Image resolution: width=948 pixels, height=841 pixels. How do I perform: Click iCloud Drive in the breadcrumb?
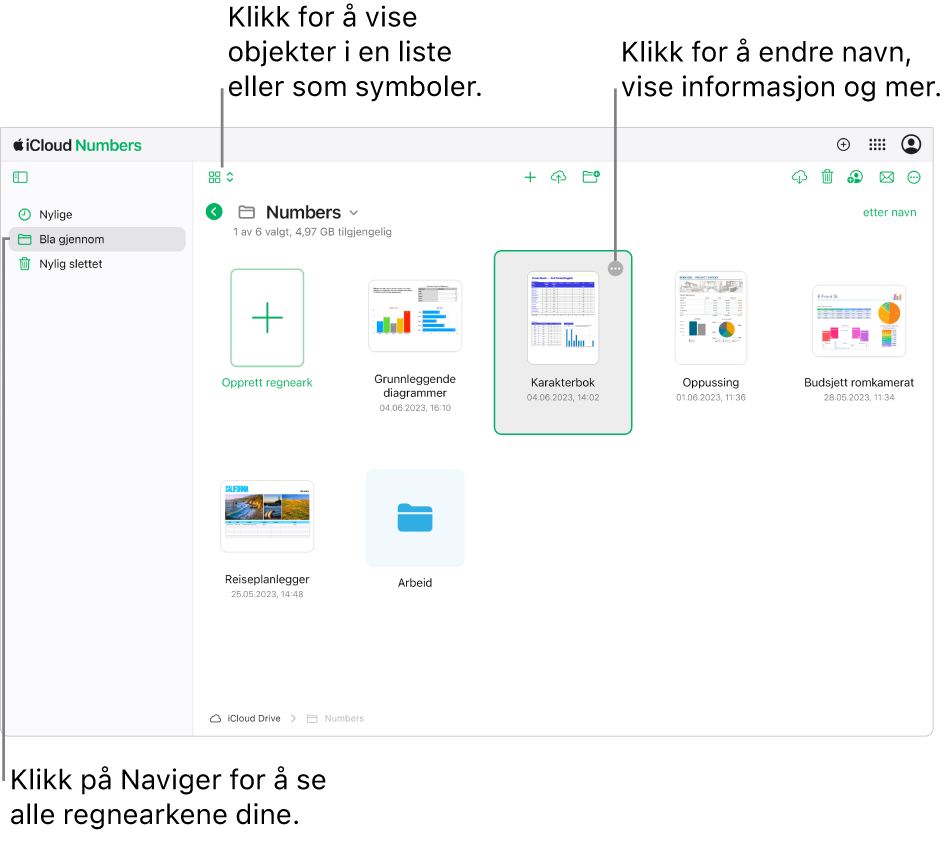245,718
